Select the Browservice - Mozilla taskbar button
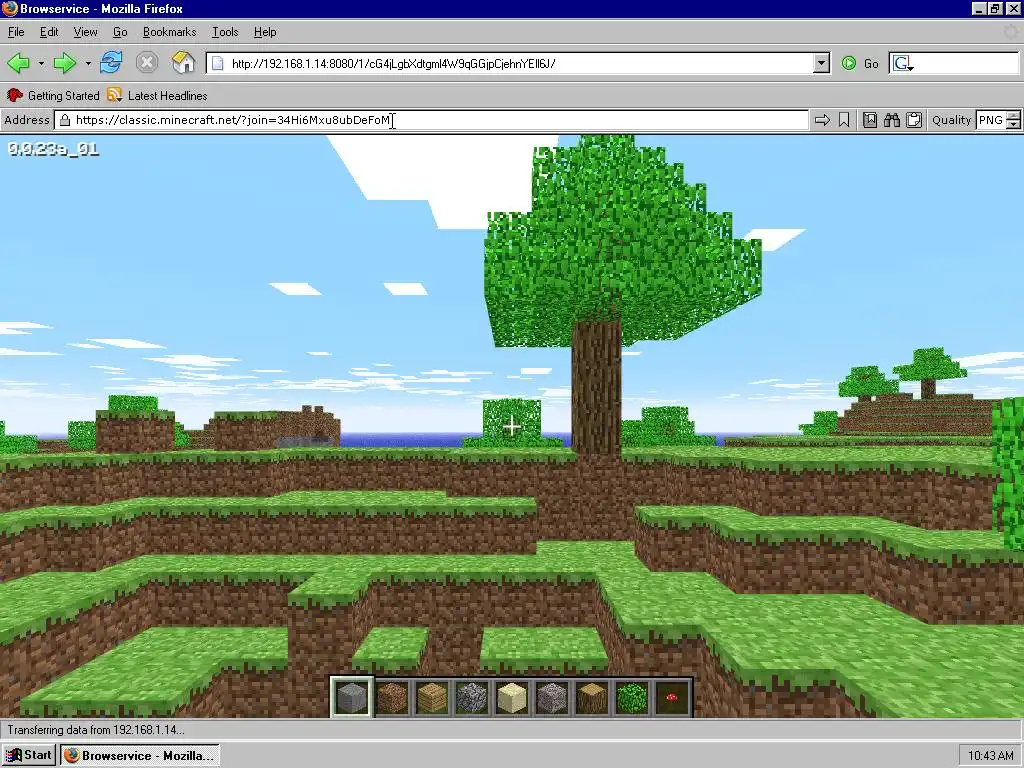This screenshot has width=1024, height=768. 140,755
